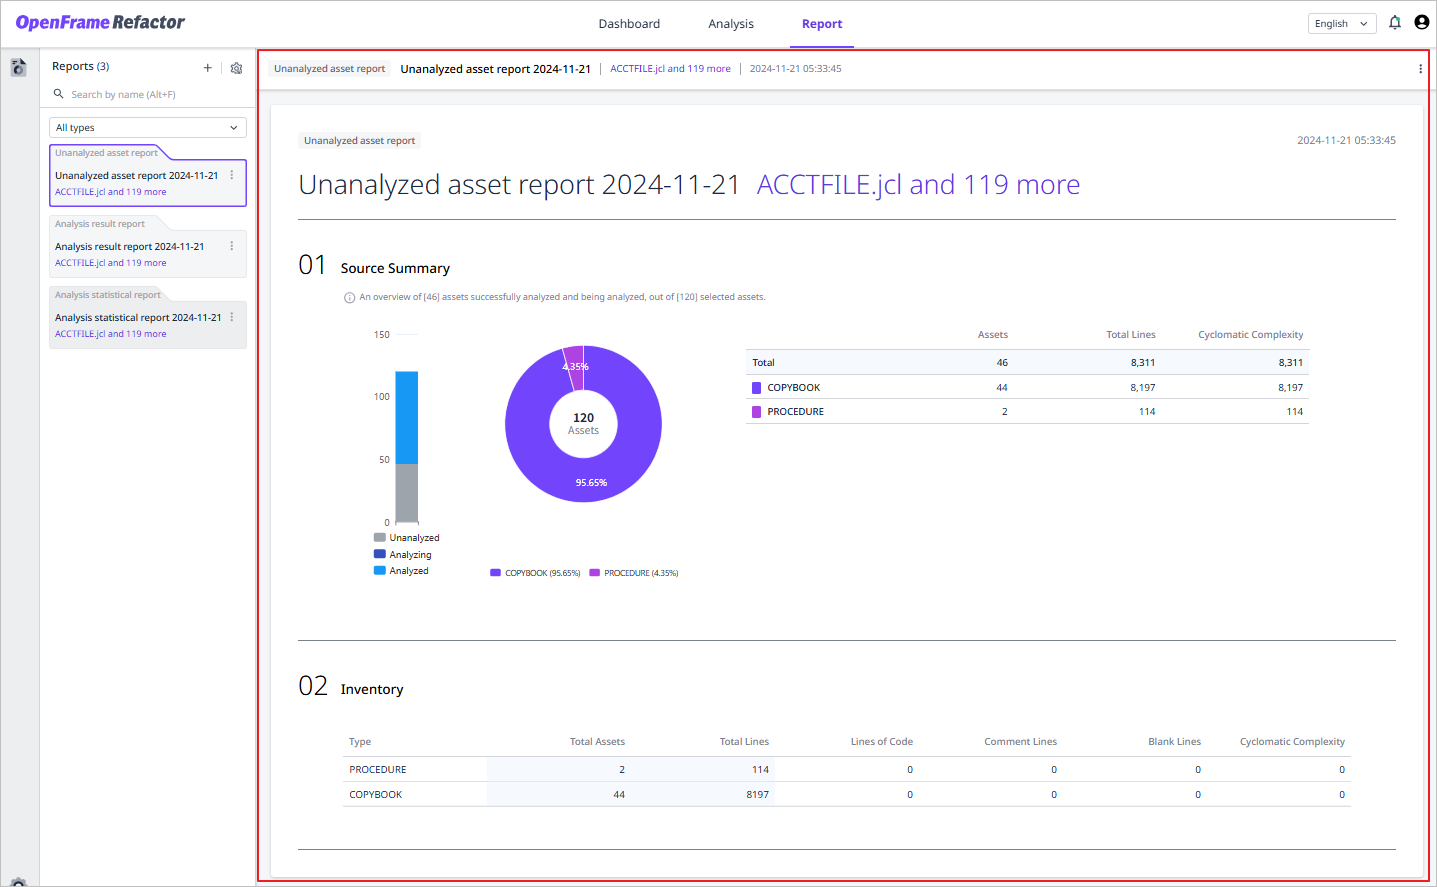The height and width of the screenshot is (887, 1437).
Task: Click the Assets summary column header
Action: [993, 335]
